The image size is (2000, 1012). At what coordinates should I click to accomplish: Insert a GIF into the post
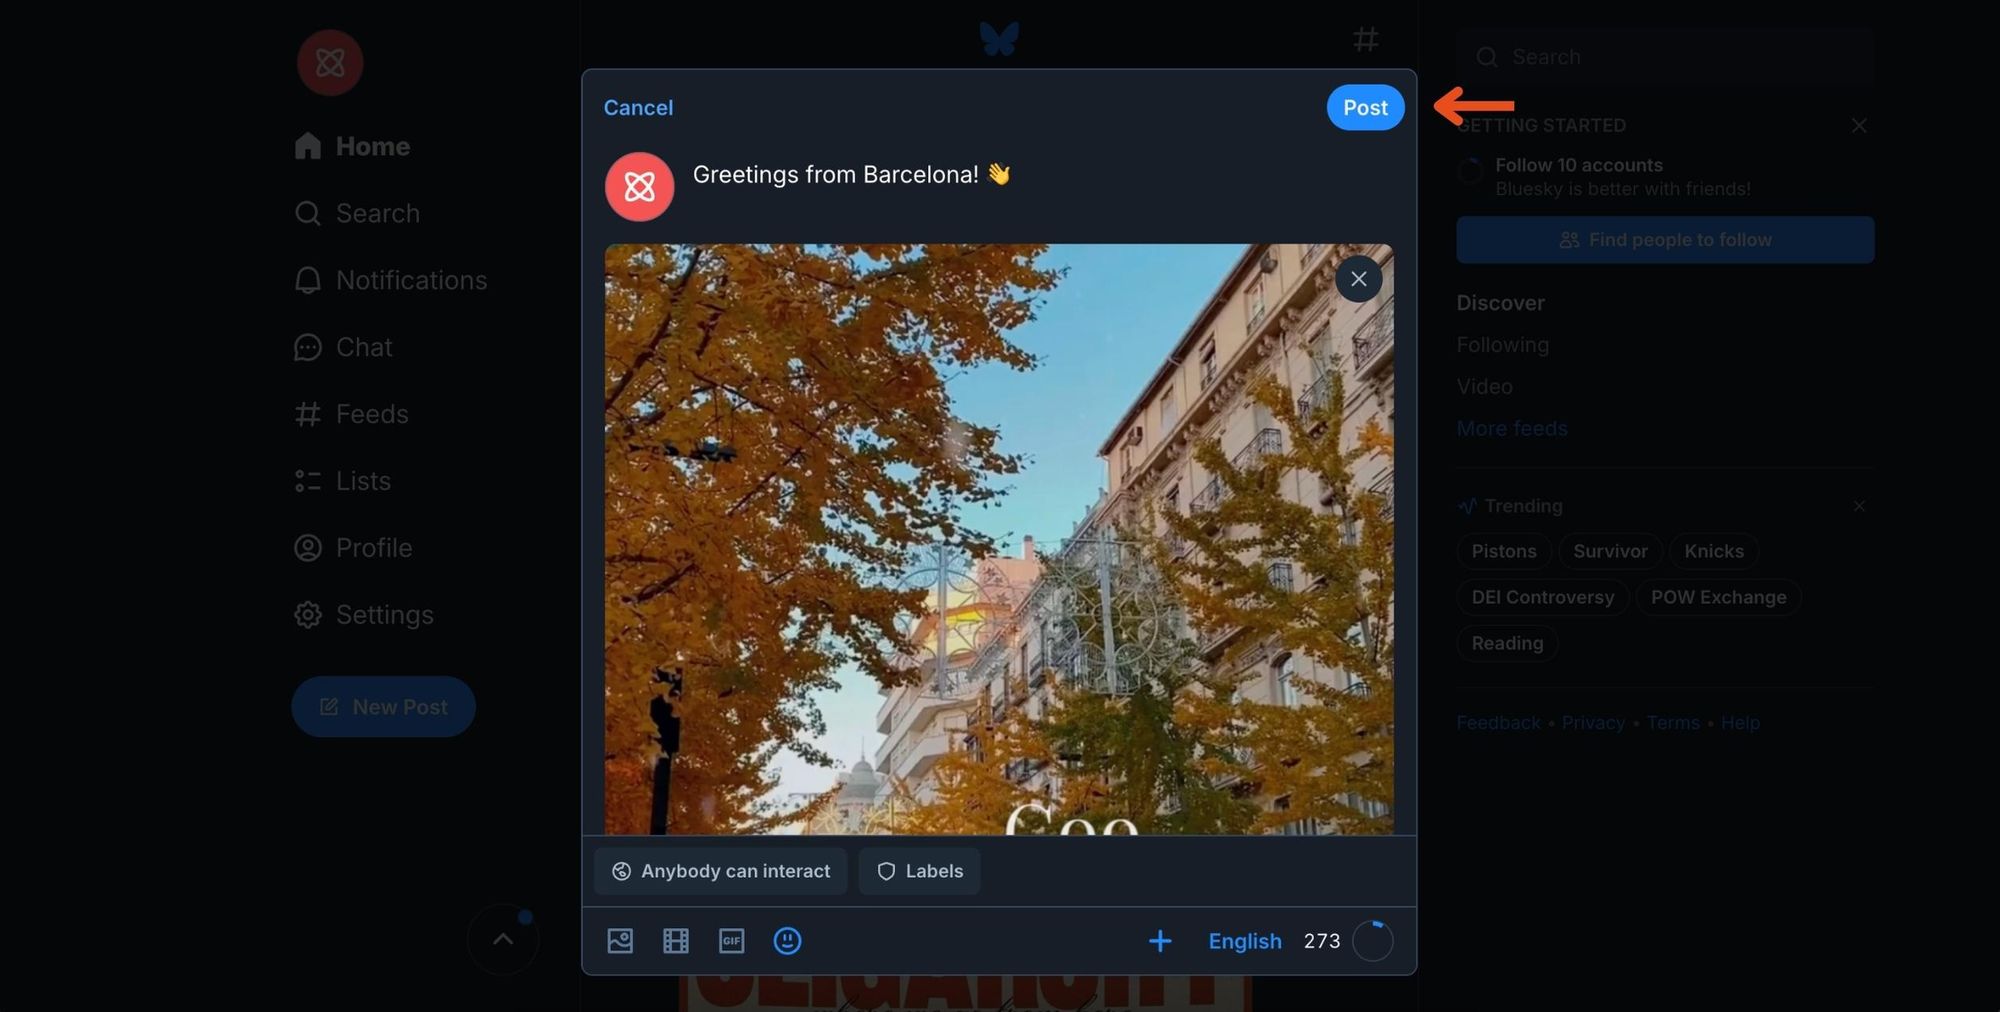(731, 941)
